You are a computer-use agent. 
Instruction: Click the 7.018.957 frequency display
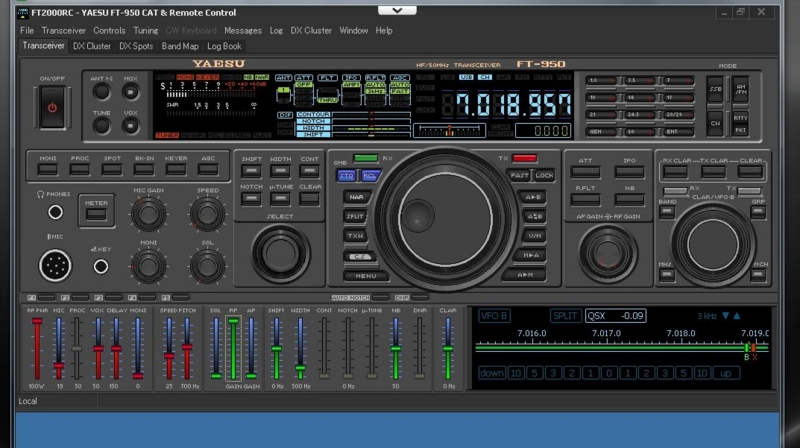click(513, 104)
